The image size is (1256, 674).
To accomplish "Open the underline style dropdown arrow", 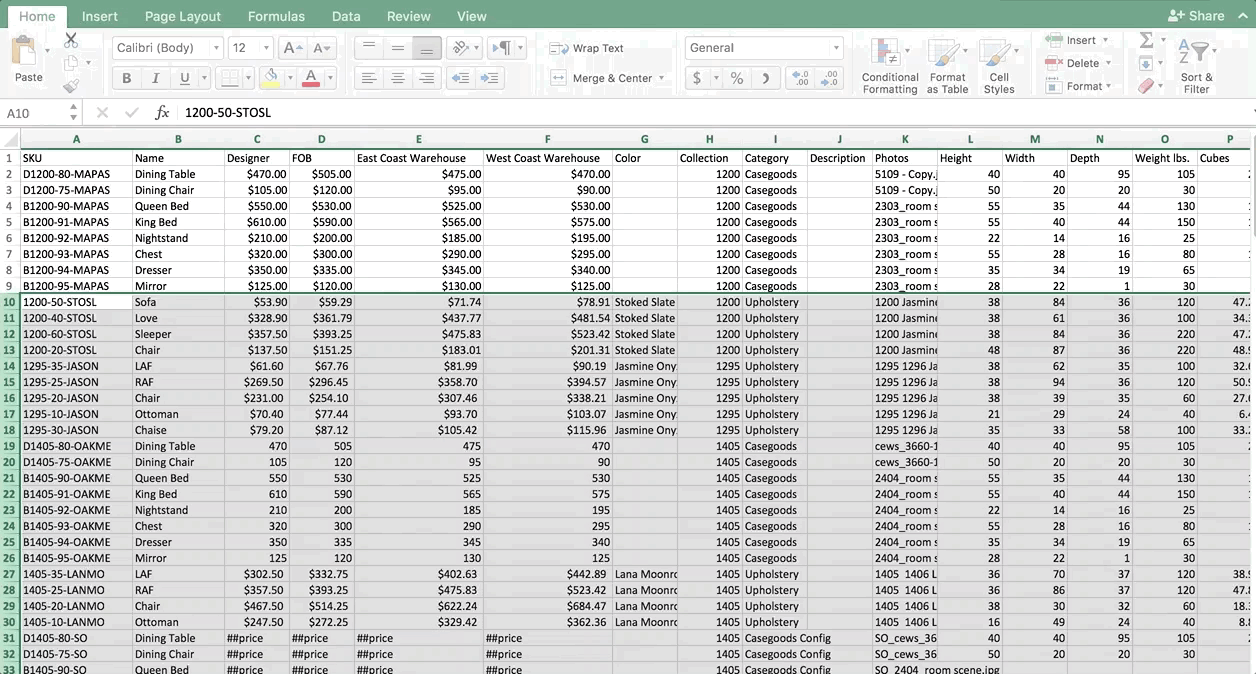I will [x=204, y=78].
